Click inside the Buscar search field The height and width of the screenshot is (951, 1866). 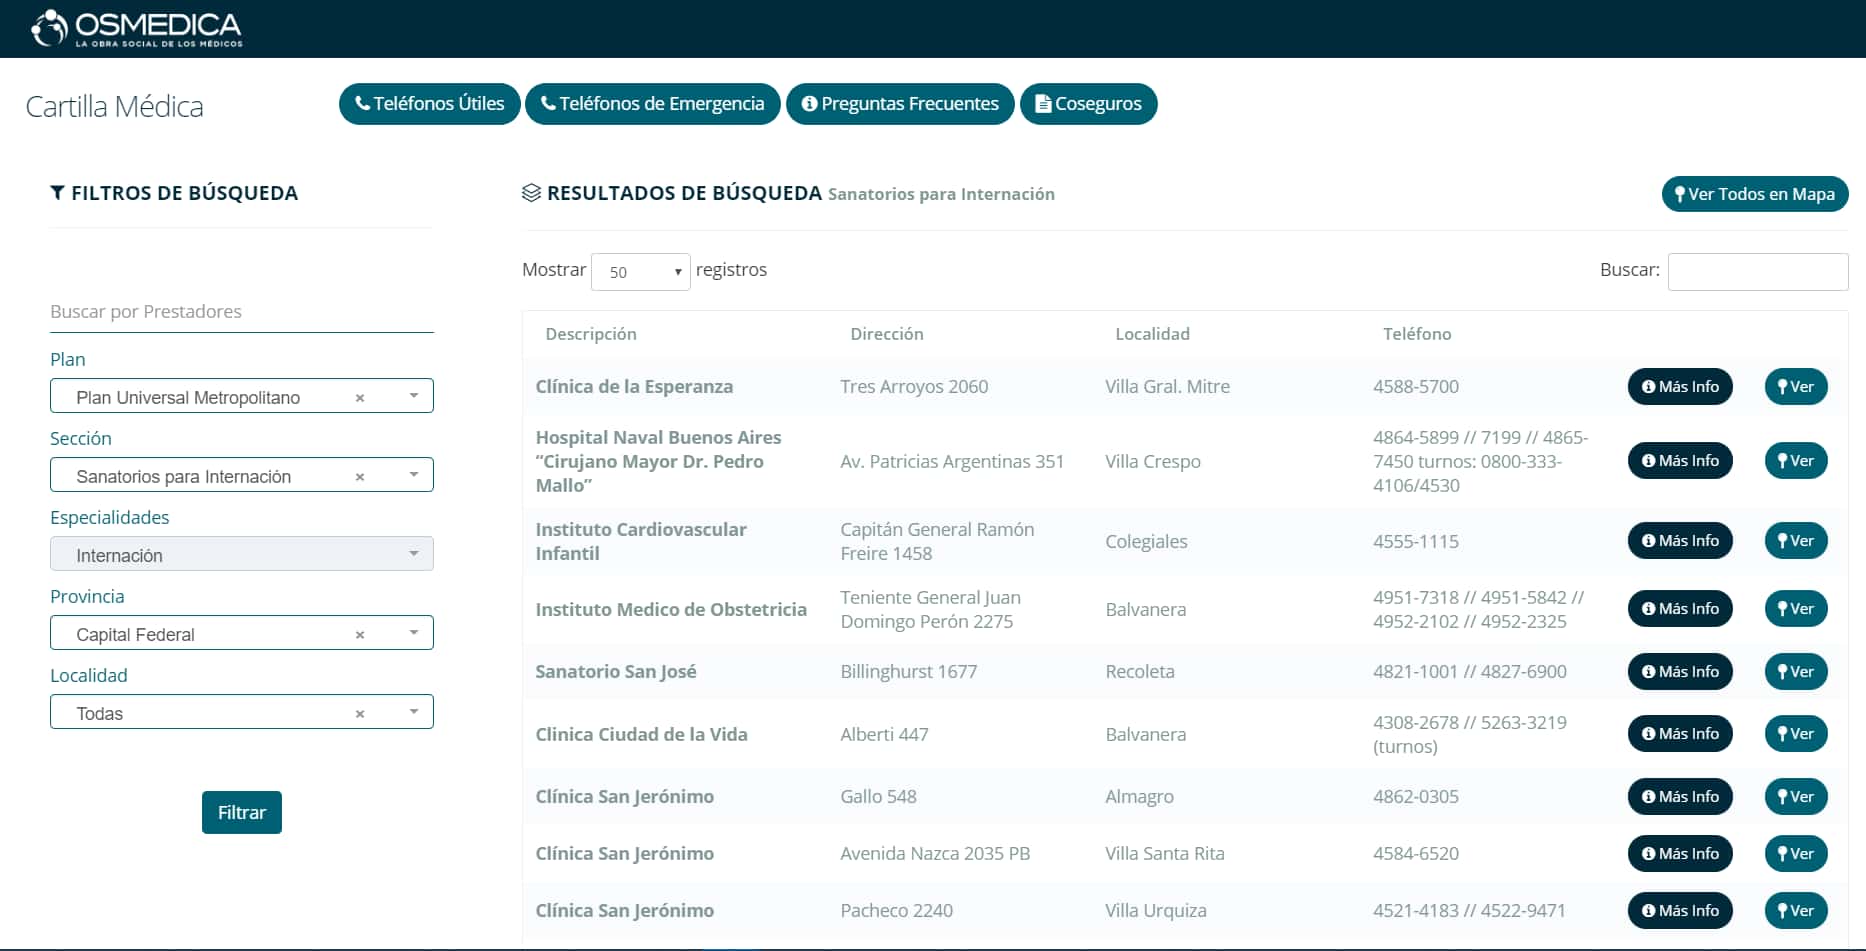(x=1757, y=271)
